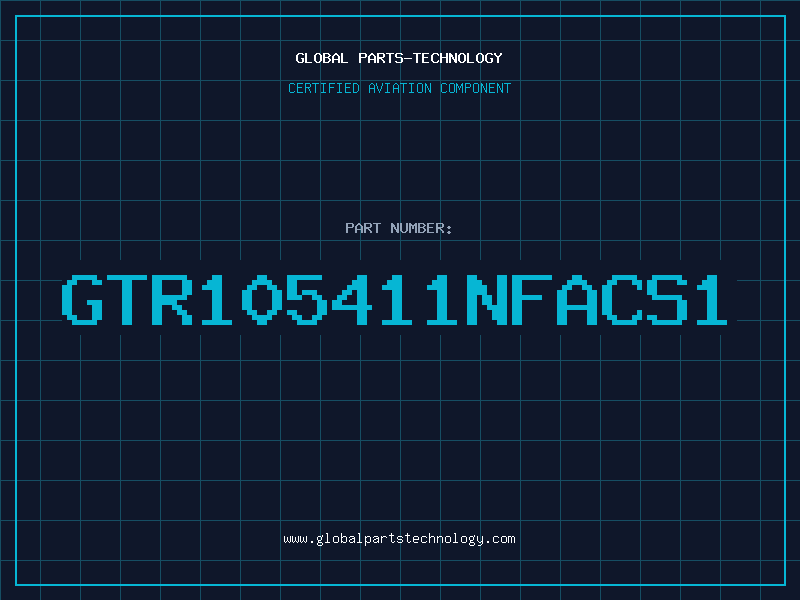Click the GLOBAL PARTS-TECHNOLOGY title
Viewport: 800px width, 600px height.
399,58
